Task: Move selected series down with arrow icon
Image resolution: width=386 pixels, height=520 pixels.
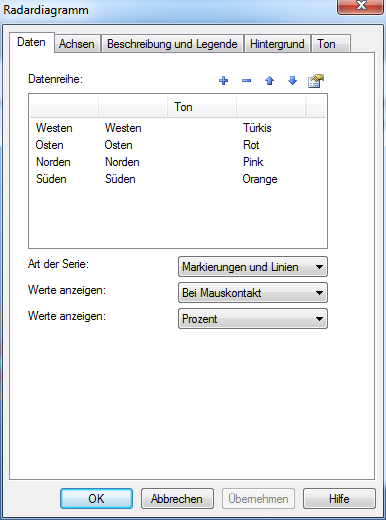Action: click(292, 80)
